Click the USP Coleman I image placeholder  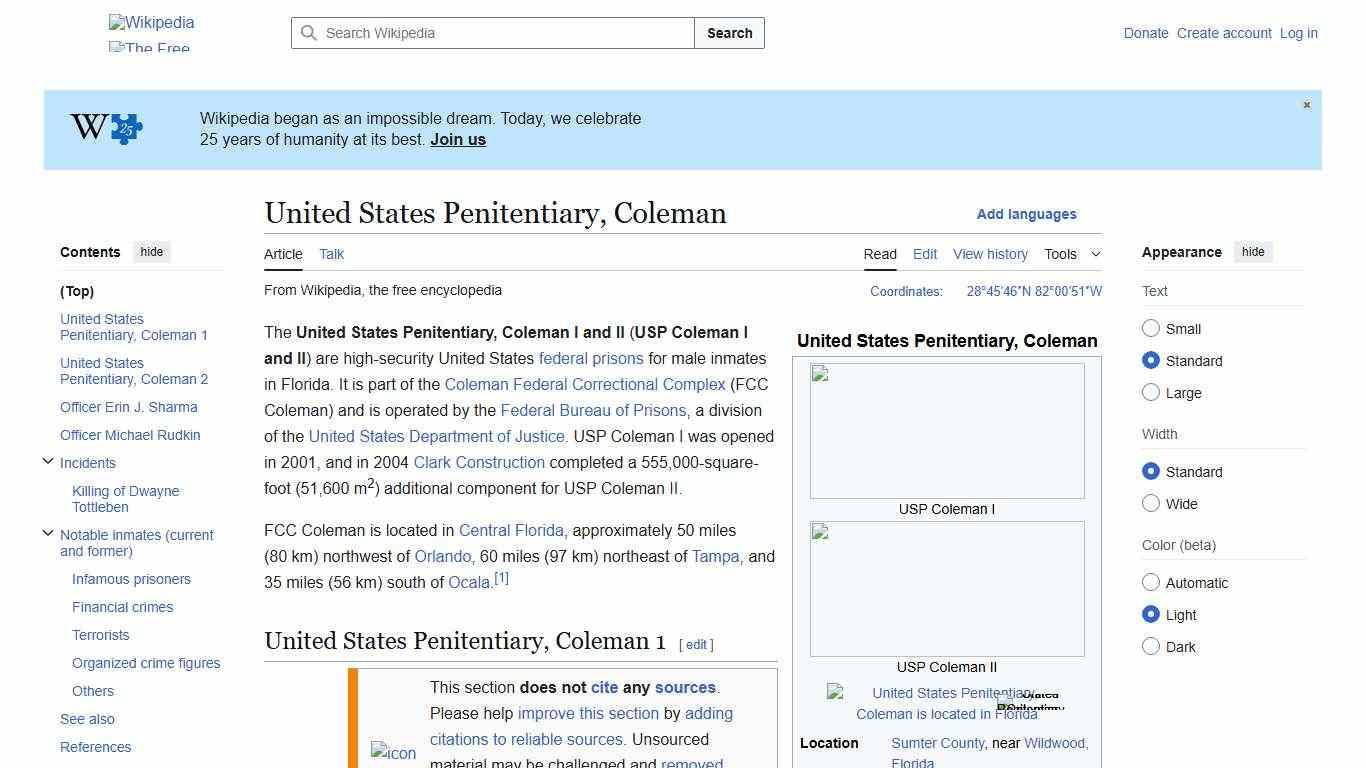point(946,430)
